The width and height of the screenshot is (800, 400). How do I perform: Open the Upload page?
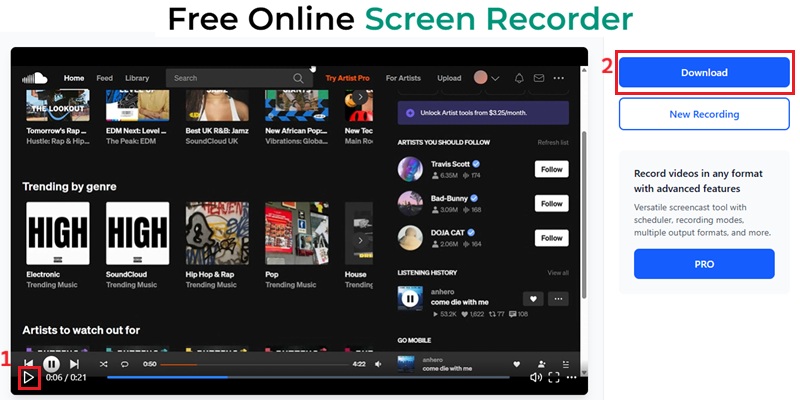(449, 78)
